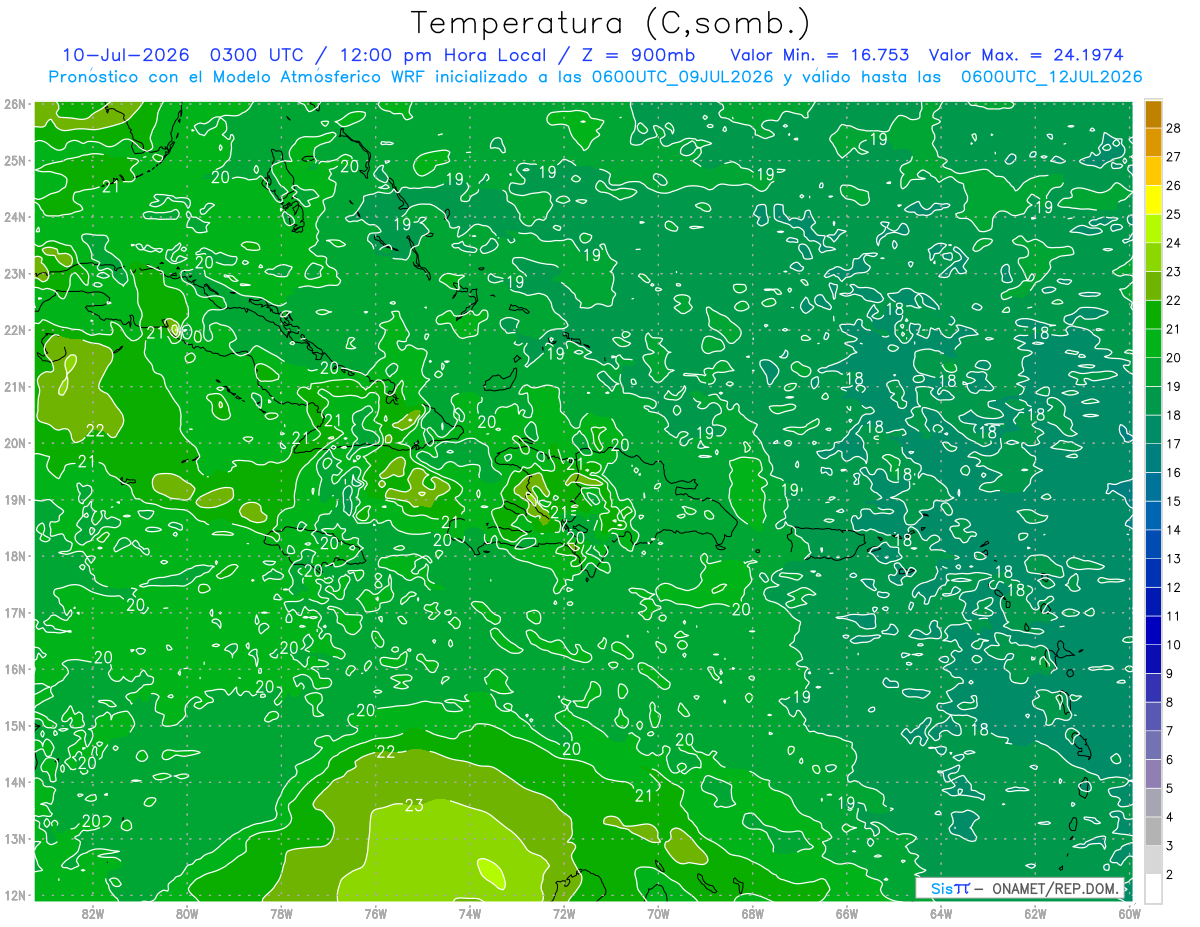Click the 23 contour label on the map

[x=415, y=805]
